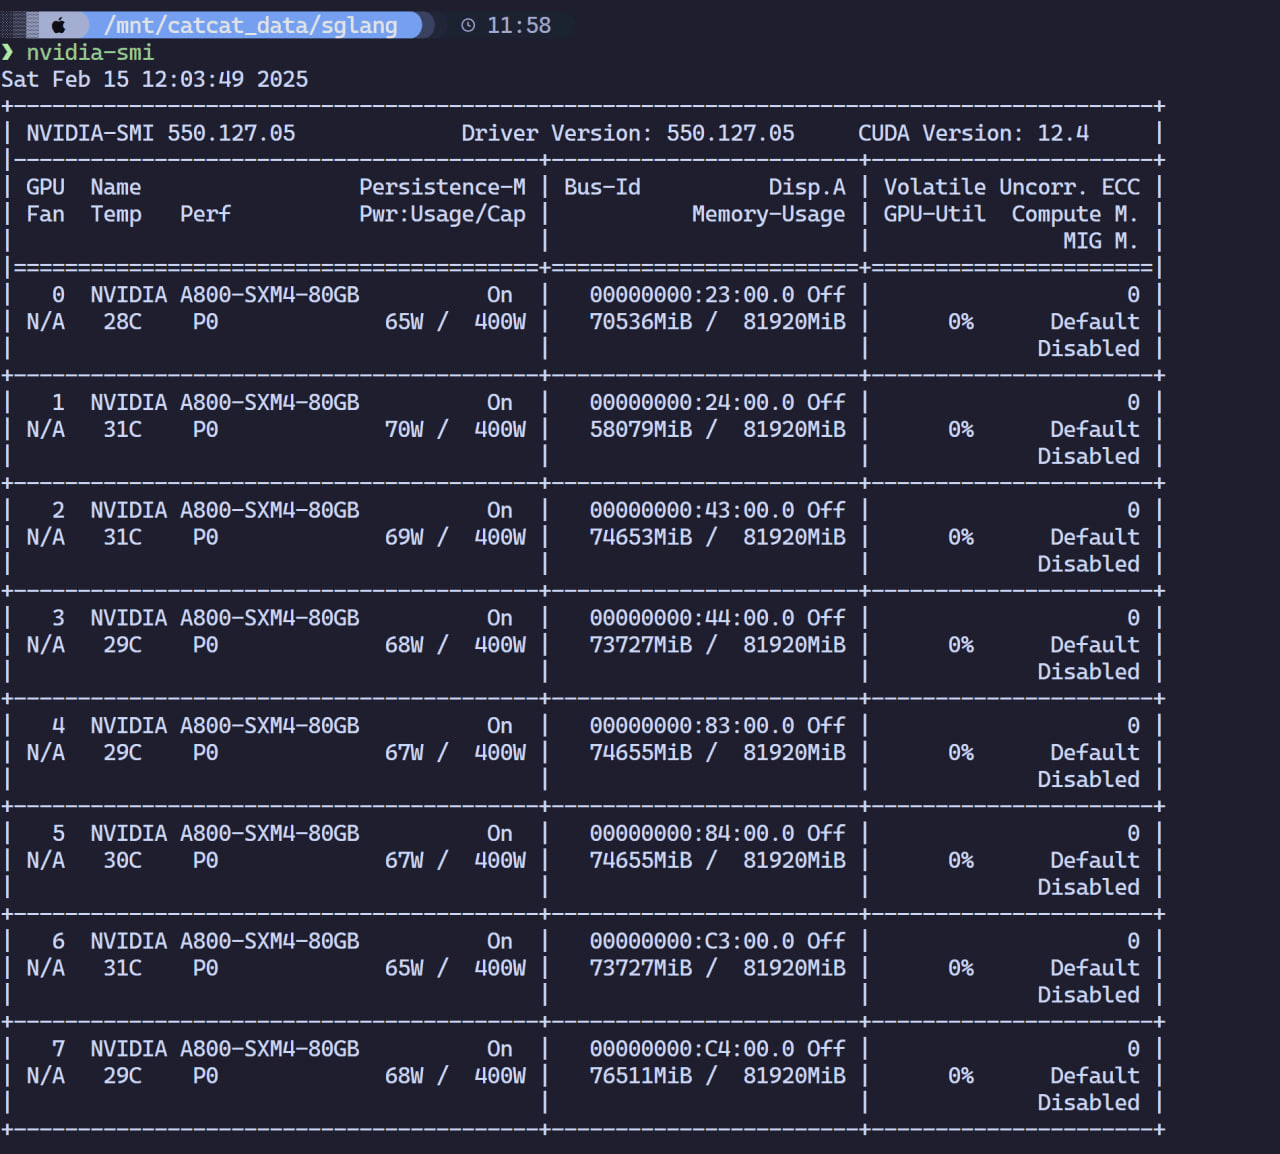Click GPU 7's Disabled MIG mode value
This screenshot has height=1154, width=1280.
coord(1088,1103)
